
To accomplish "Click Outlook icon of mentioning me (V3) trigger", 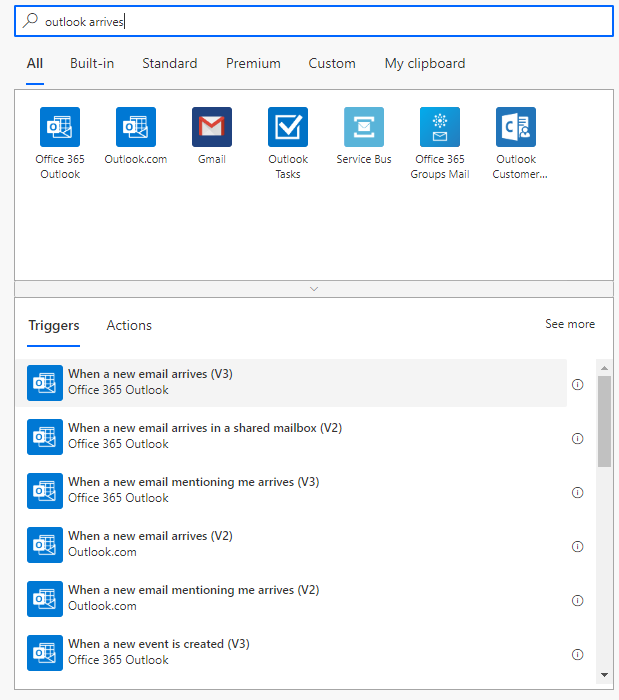I will 45,491.
